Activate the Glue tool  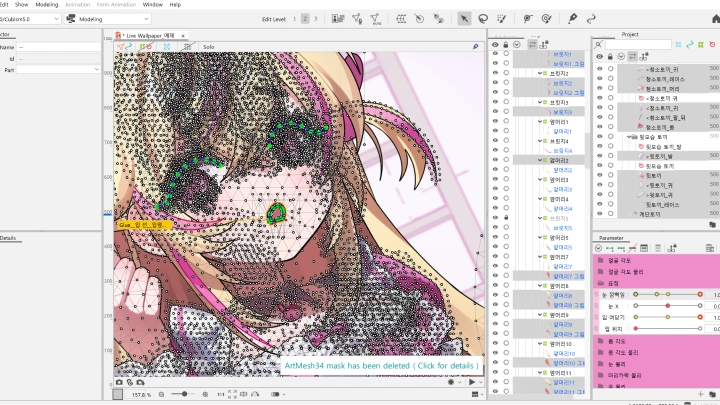[439, 19]
